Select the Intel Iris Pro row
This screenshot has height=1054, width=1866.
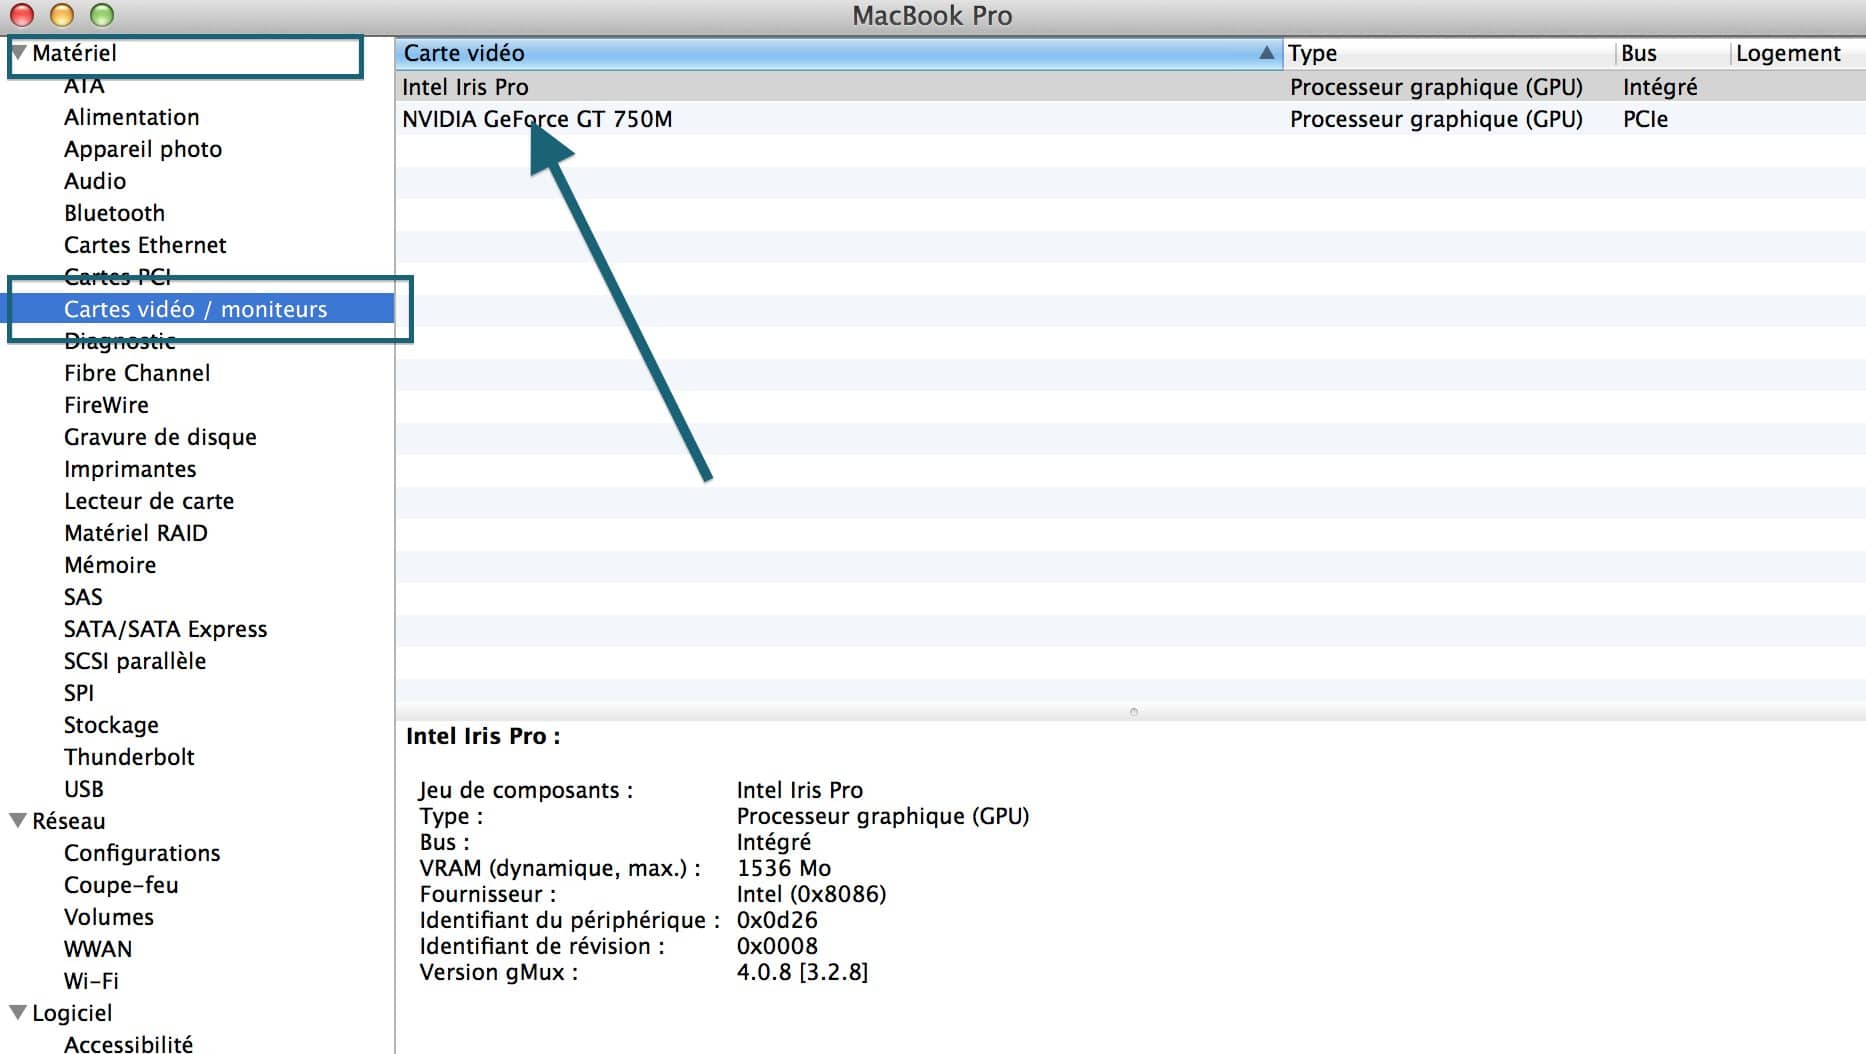[1130, 87]
